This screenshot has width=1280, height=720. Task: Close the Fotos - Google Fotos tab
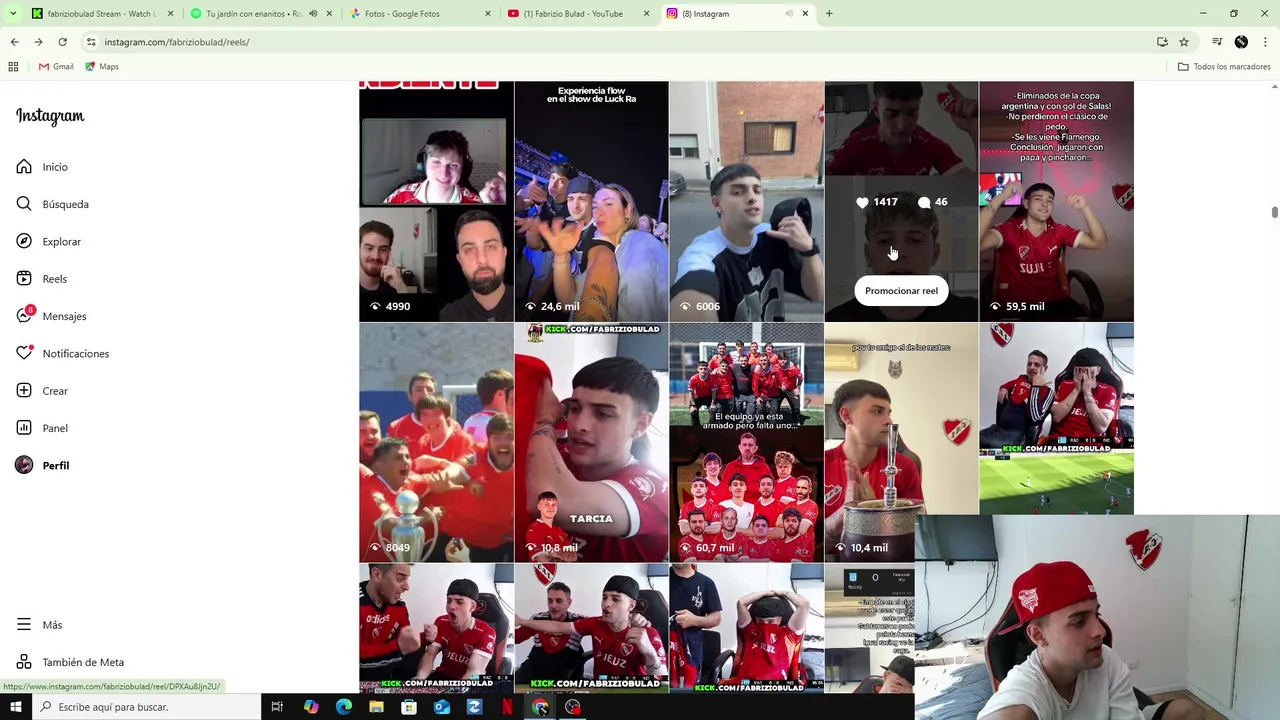pyautogui.click(x=488, y=14)
